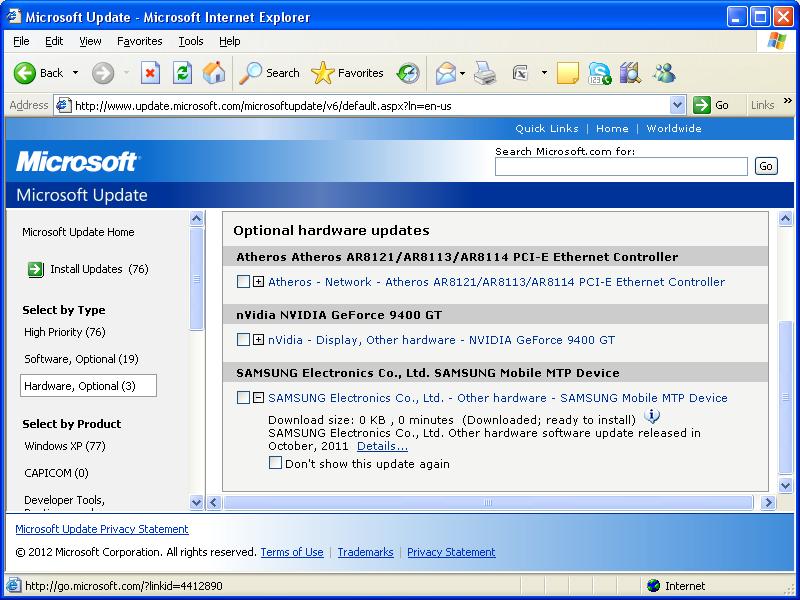Open the Tools menu
The height and width of the screenshot is (600, 800).
tap(191, 41)
